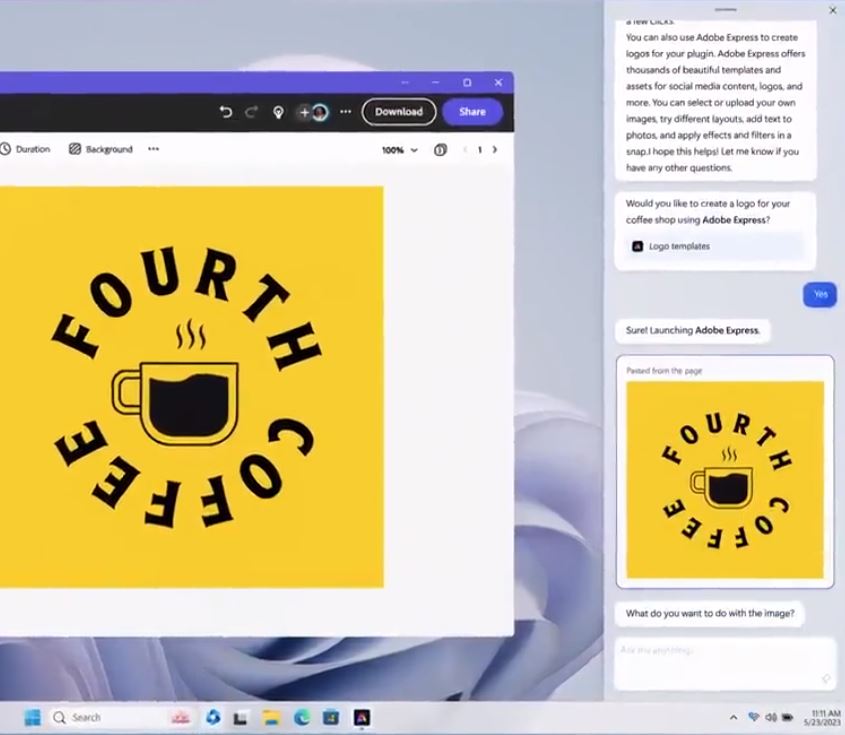Select the 'What do you want to do with the image?' message
This screenshot has width=845, height=735.
click(x=710, y=613)
